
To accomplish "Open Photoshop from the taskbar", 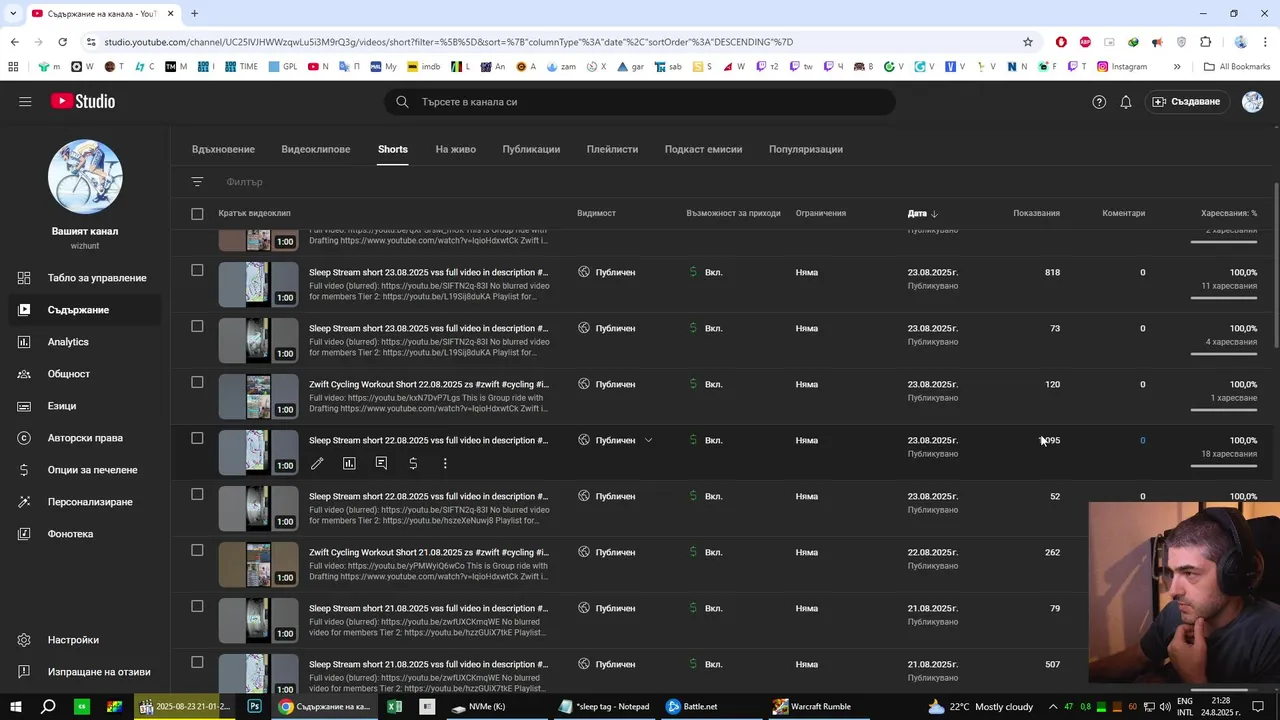I will pyautogui.click(x=254, y=707).
